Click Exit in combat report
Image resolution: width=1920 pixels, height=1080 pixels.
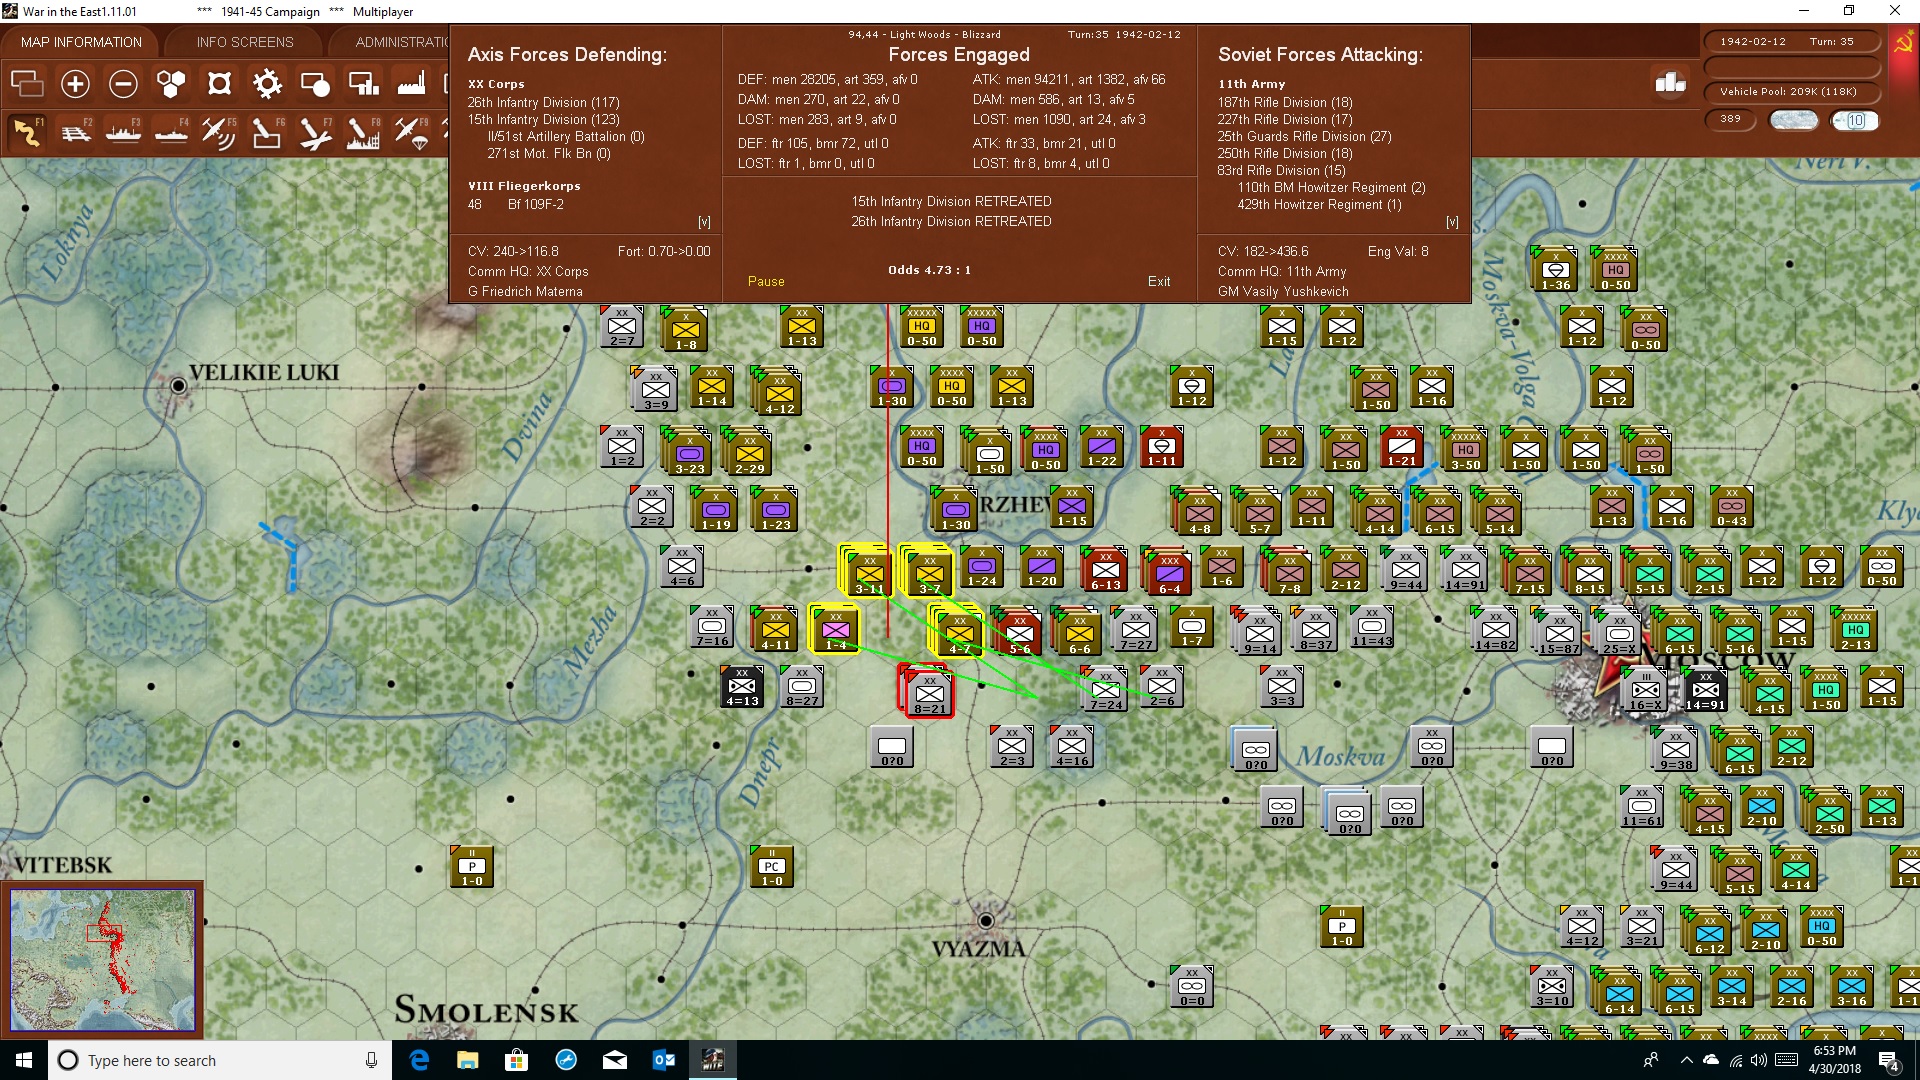click(x=1159, y=282)
